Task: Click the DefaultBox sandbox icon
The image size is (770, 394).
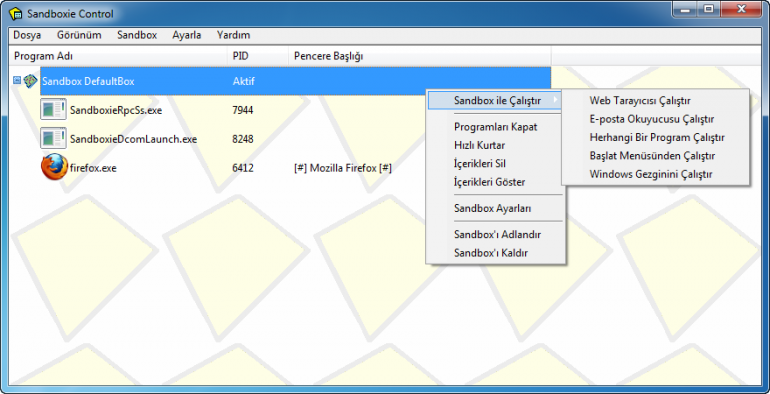Action: (30, 81)
